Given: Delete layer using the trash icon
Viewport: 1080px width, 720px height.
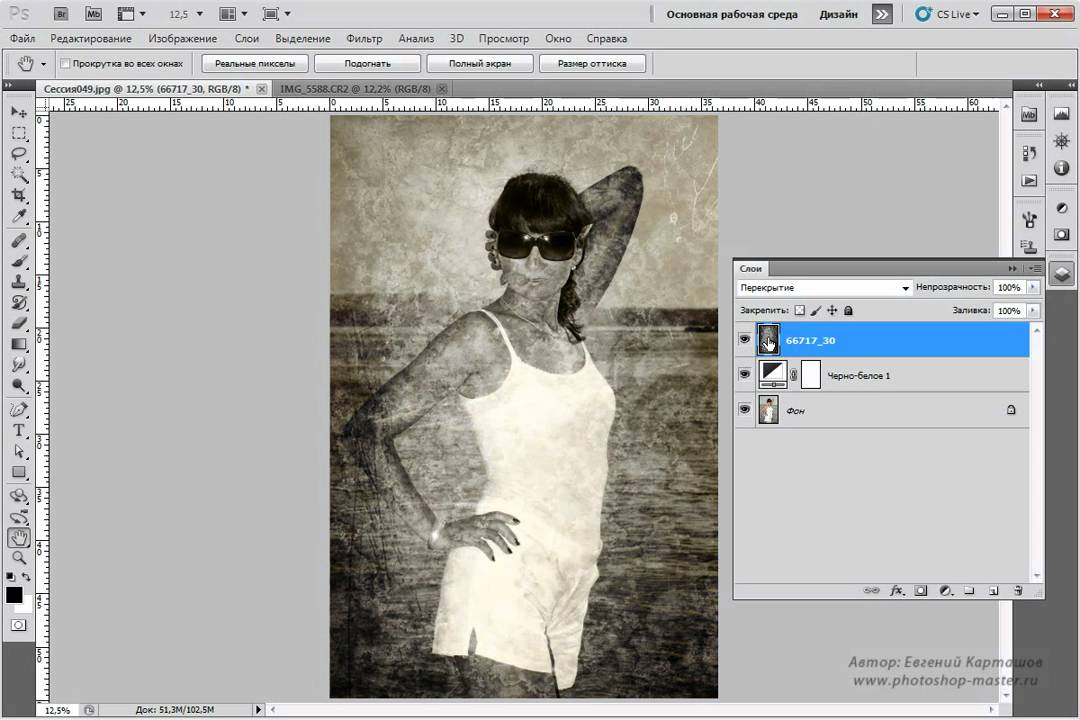Looking at the screenshot, I should click(x=1018, y=591).
